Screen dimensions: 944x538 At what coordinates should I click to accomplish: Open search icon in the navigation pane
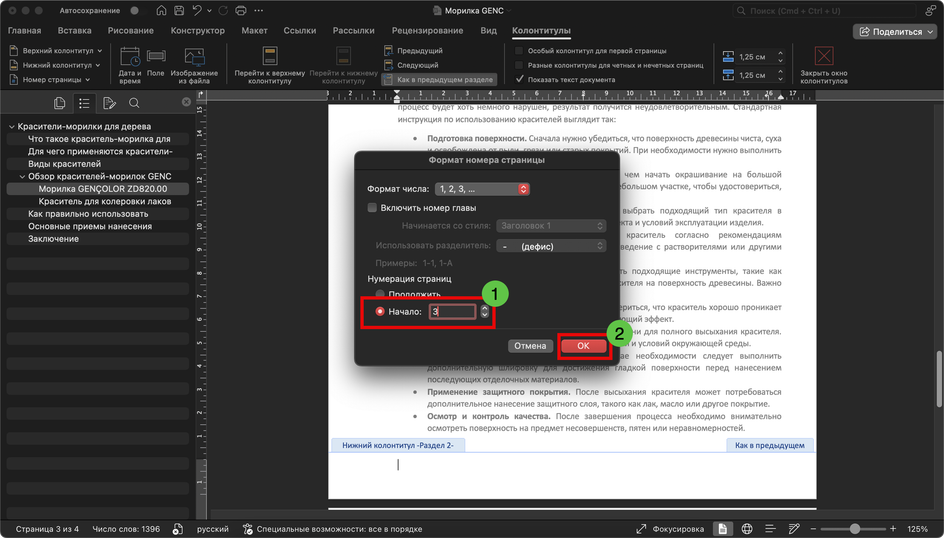click(x=134, y=104)
